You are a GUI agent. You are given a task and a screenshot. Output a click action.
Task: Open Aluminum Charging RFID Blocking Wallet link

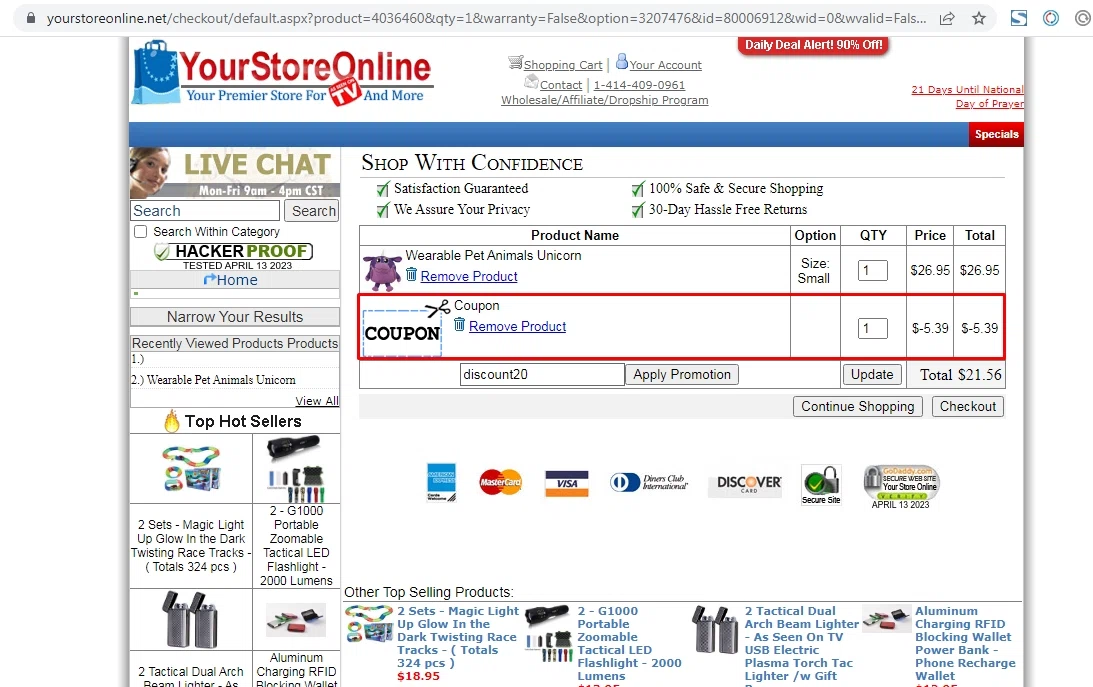[965, 643]
